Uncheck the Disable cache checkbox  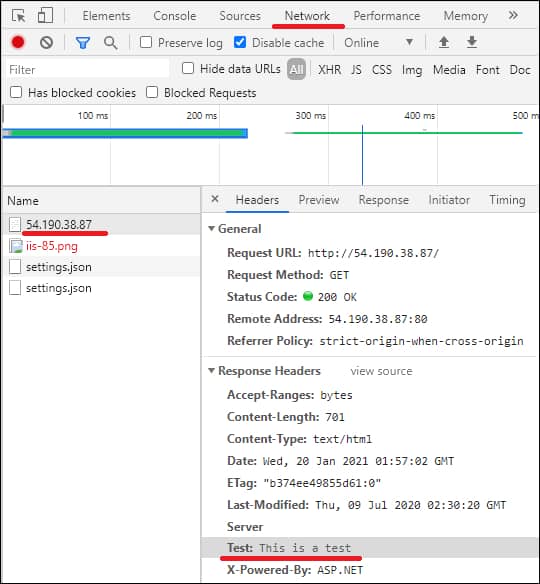(x=240, y=42)
